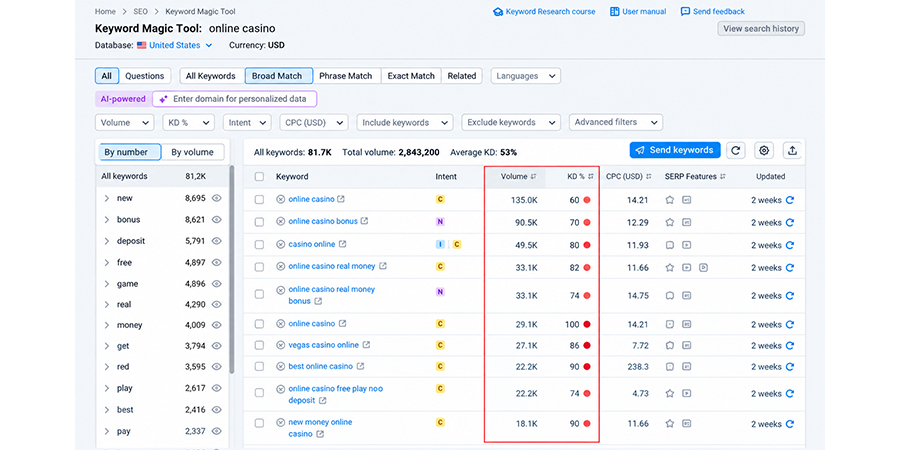Screen dimensions: 900x450
Task: Open the Include keywords dropdown
Action: pos(405,122)
